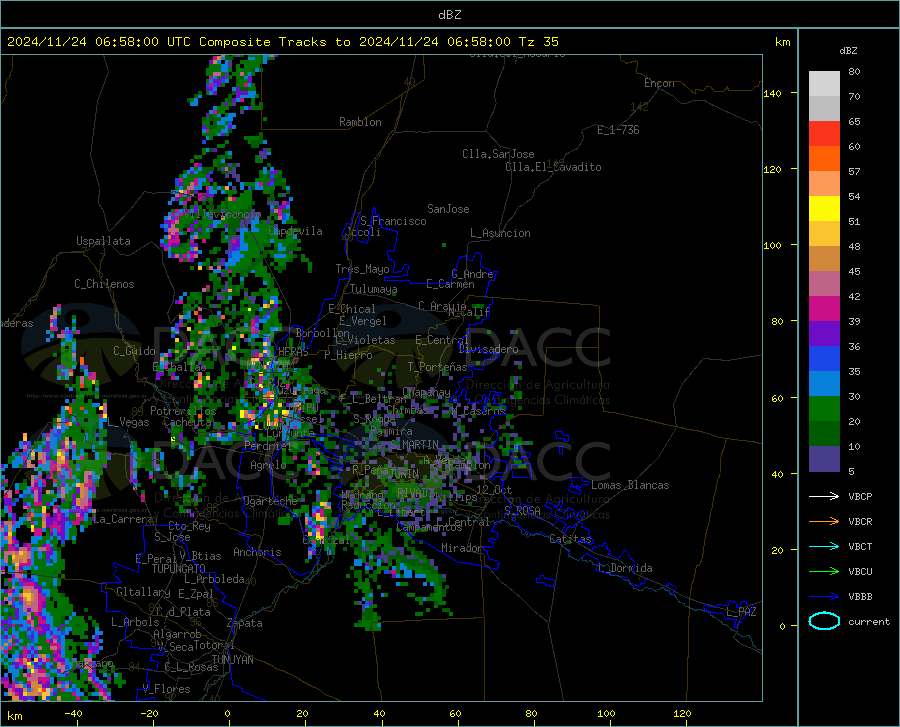Click the red 60-65 dBZ legend swatch

pos(824,133)
